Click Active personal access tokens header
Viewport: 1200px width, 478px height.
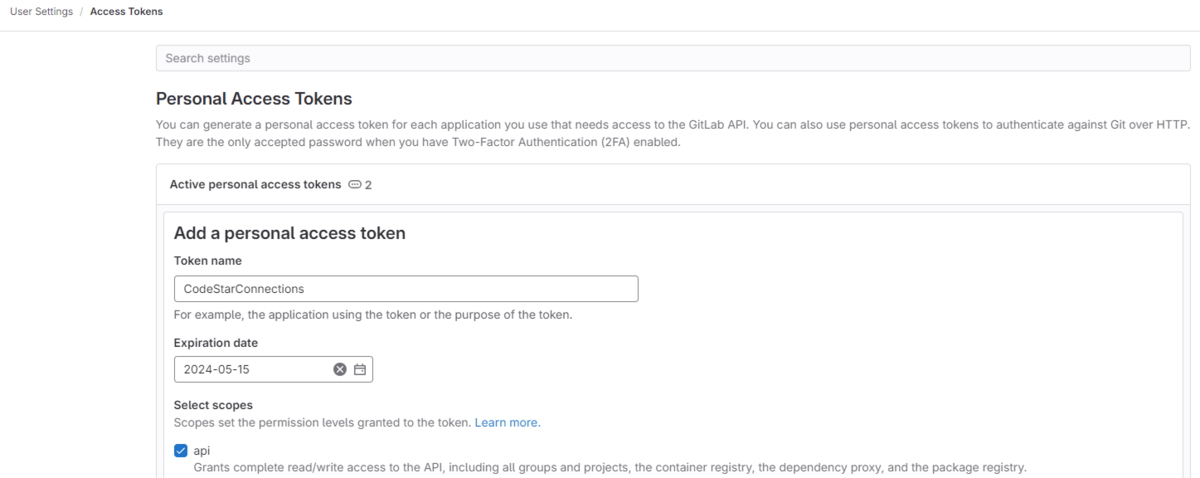[x=255, y=185]
